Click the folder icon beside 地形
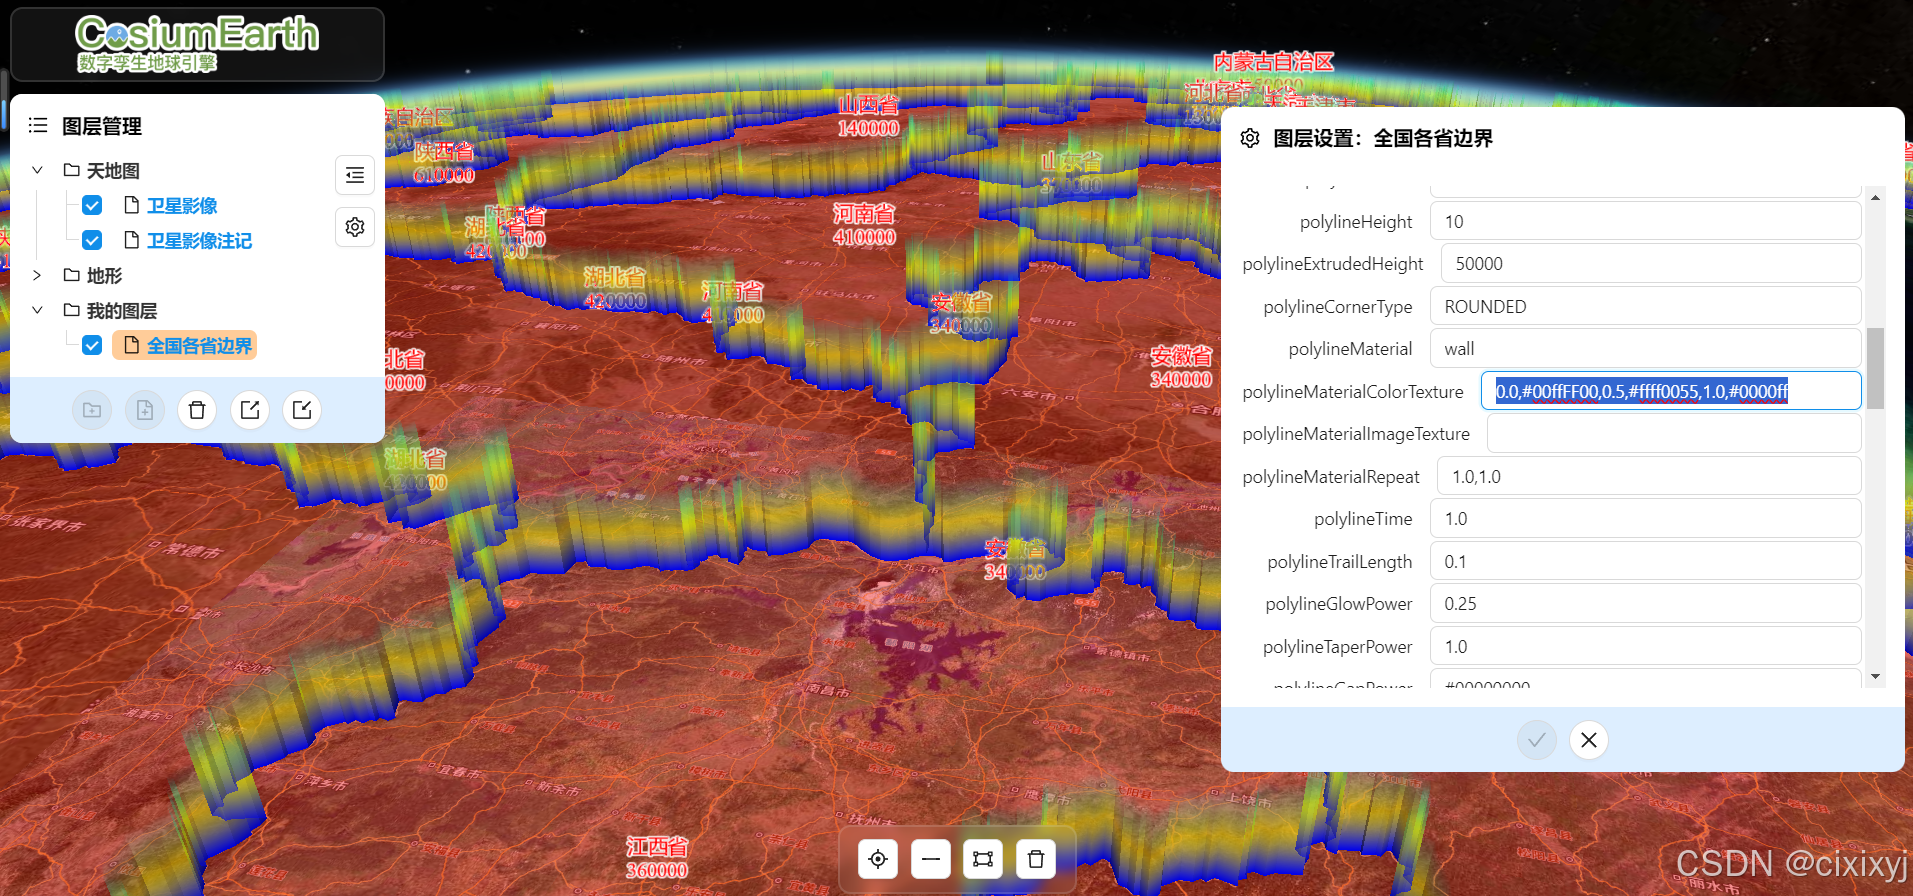1913x896 pixels. pos(72,275)
